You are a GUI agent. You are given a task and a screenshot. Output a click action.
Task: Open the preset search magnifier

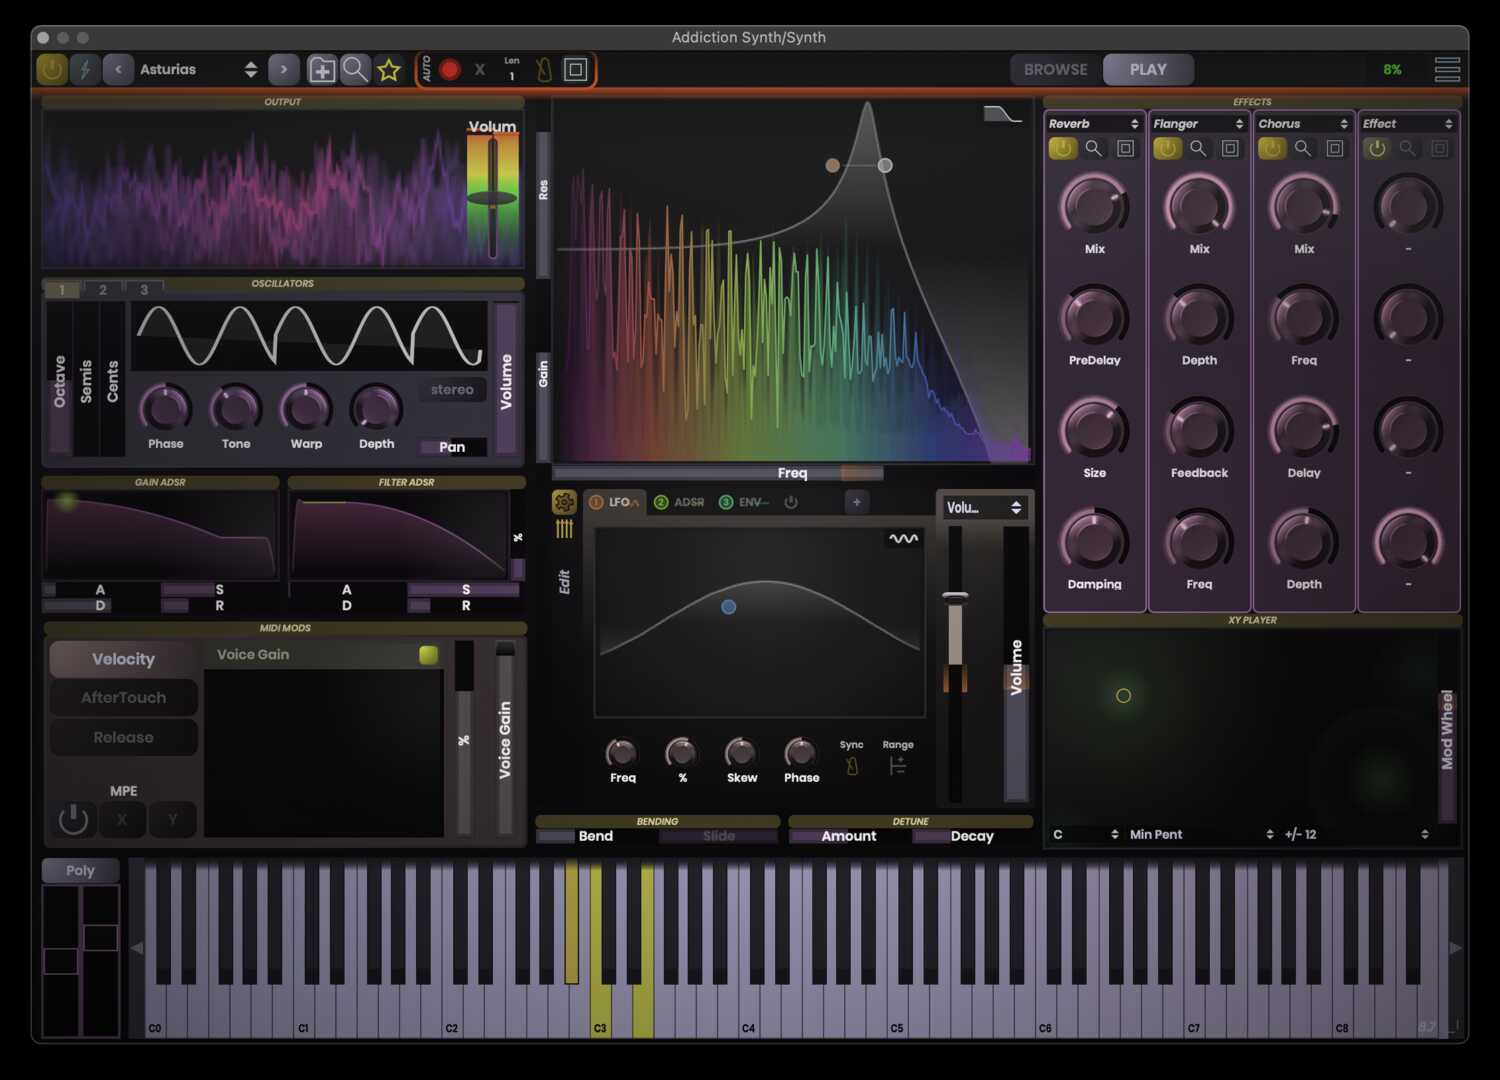[x=355, y=69]
